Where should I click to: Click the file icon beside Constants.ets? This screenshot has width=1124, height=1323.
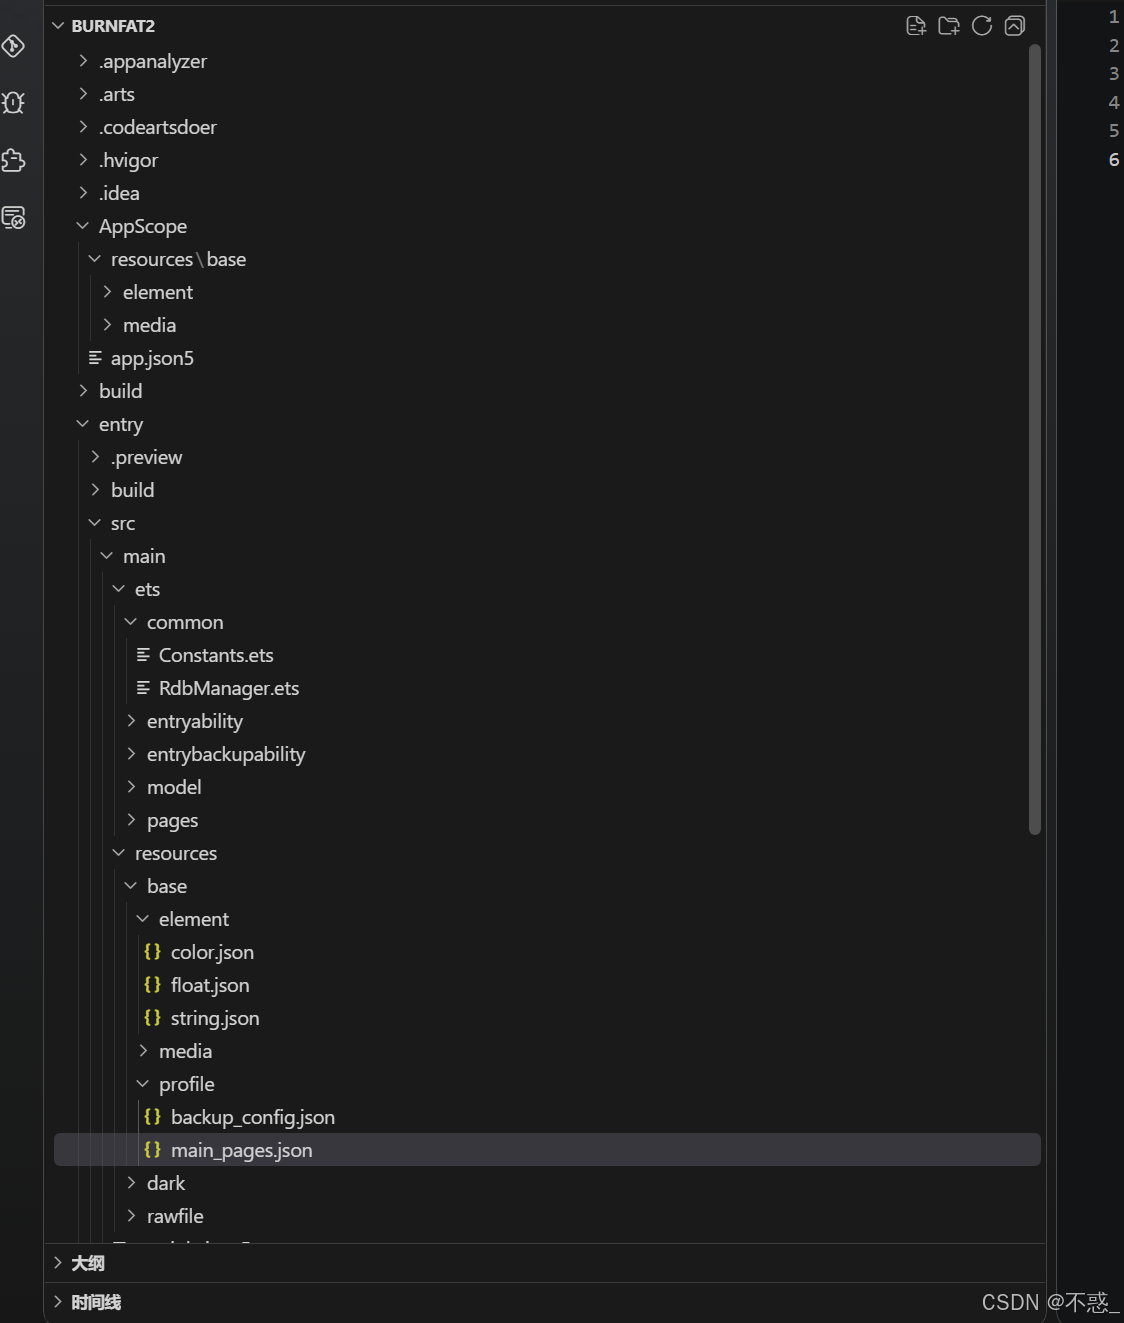pos(143,655)
